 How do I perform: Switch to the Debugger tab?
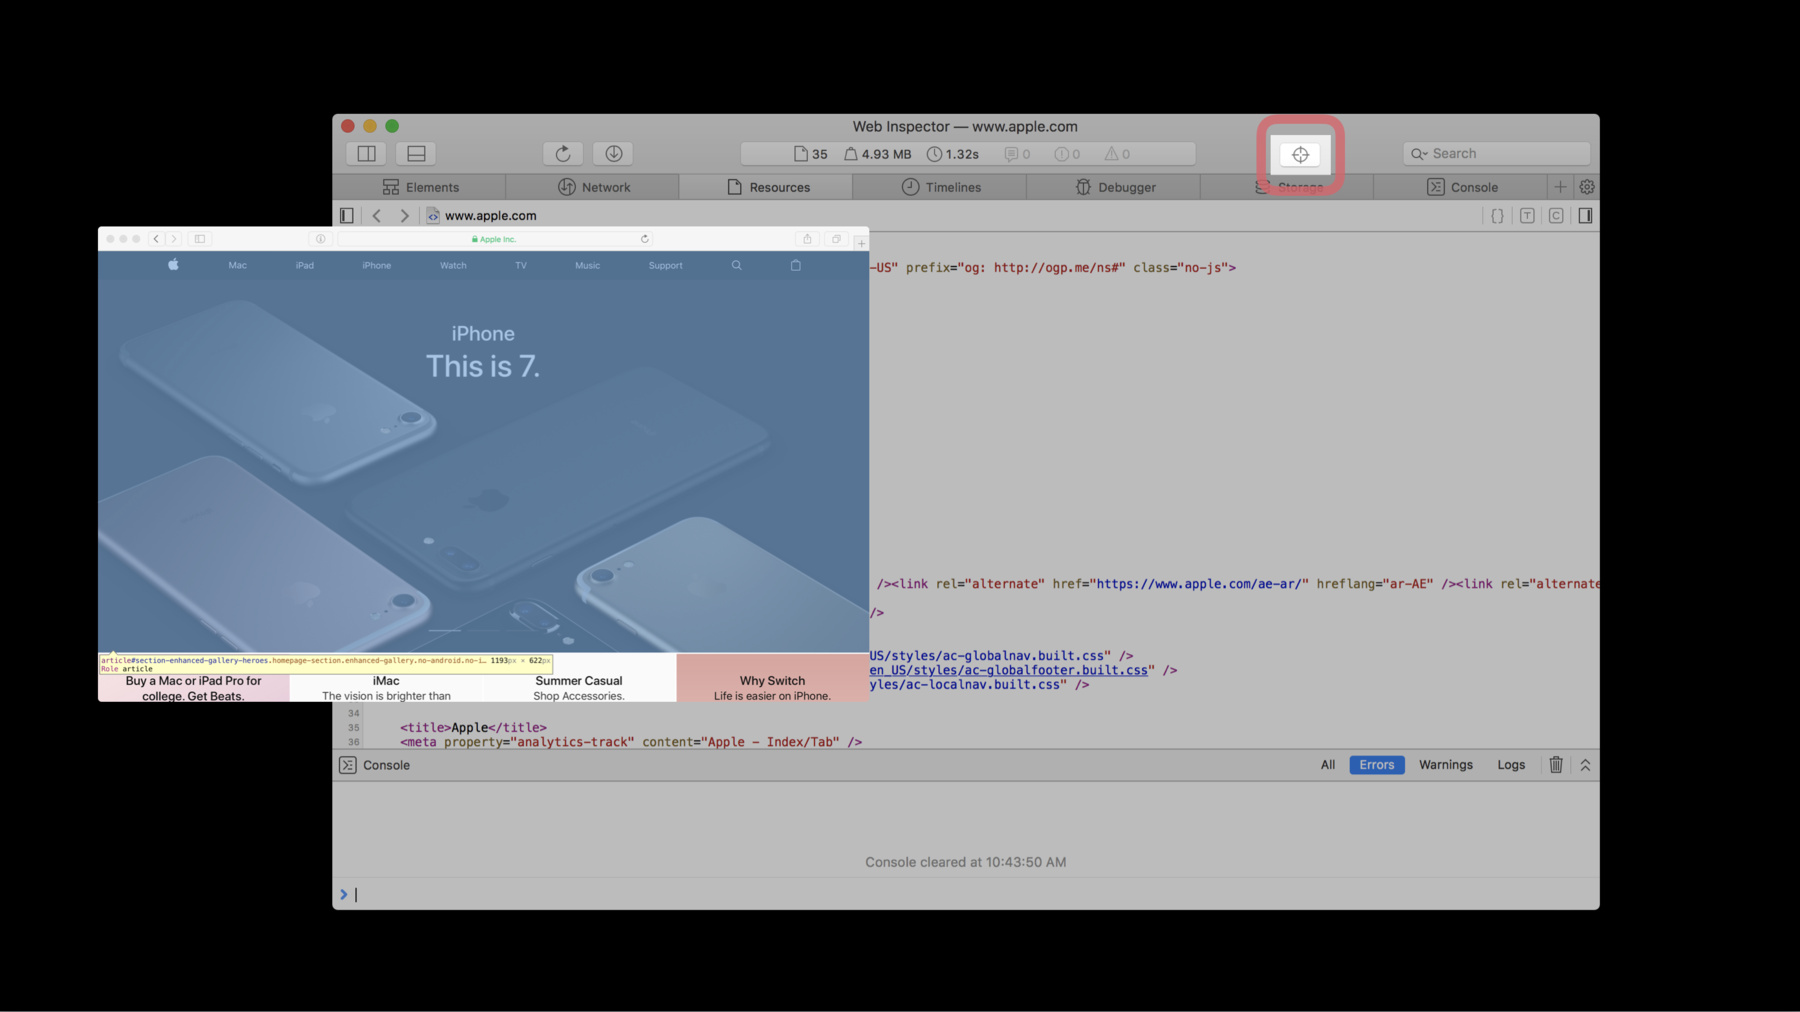tap(1114, 187)
